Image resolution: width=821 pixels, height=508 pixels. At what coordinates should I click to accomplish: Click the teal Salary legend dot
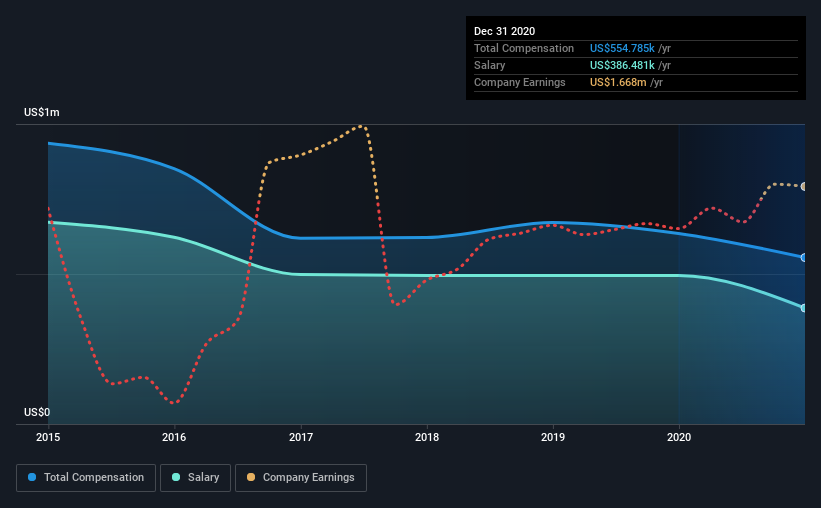point(176,477)
